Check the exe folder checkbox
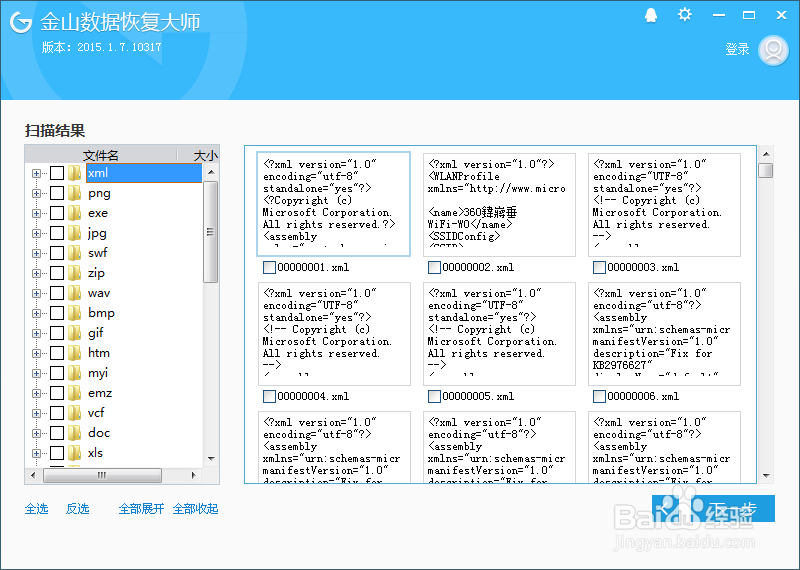This screenshot has height=570, width=800. [57, 213]
